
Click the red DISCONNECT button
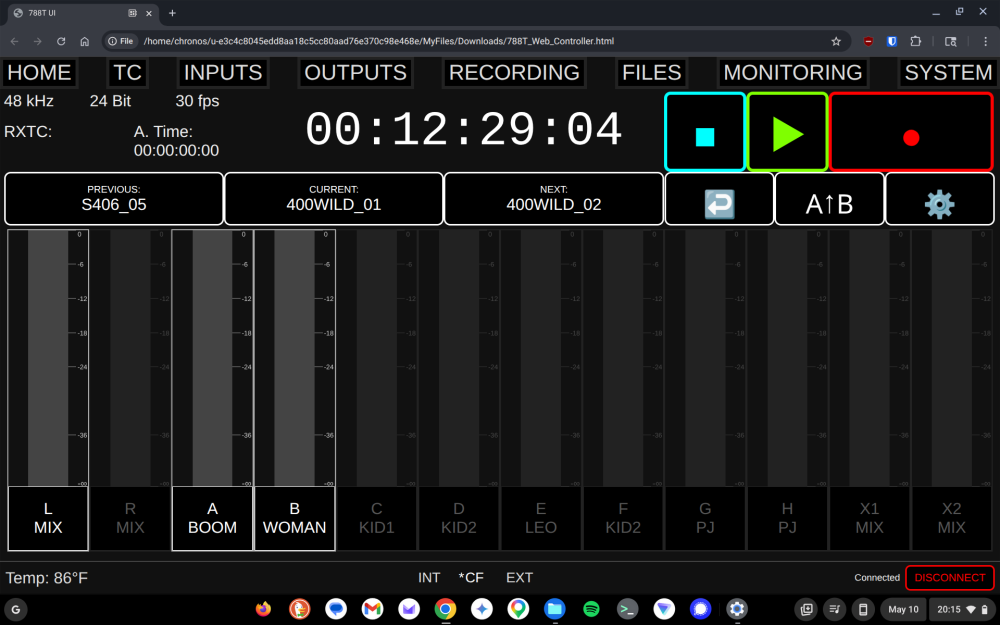950,578
